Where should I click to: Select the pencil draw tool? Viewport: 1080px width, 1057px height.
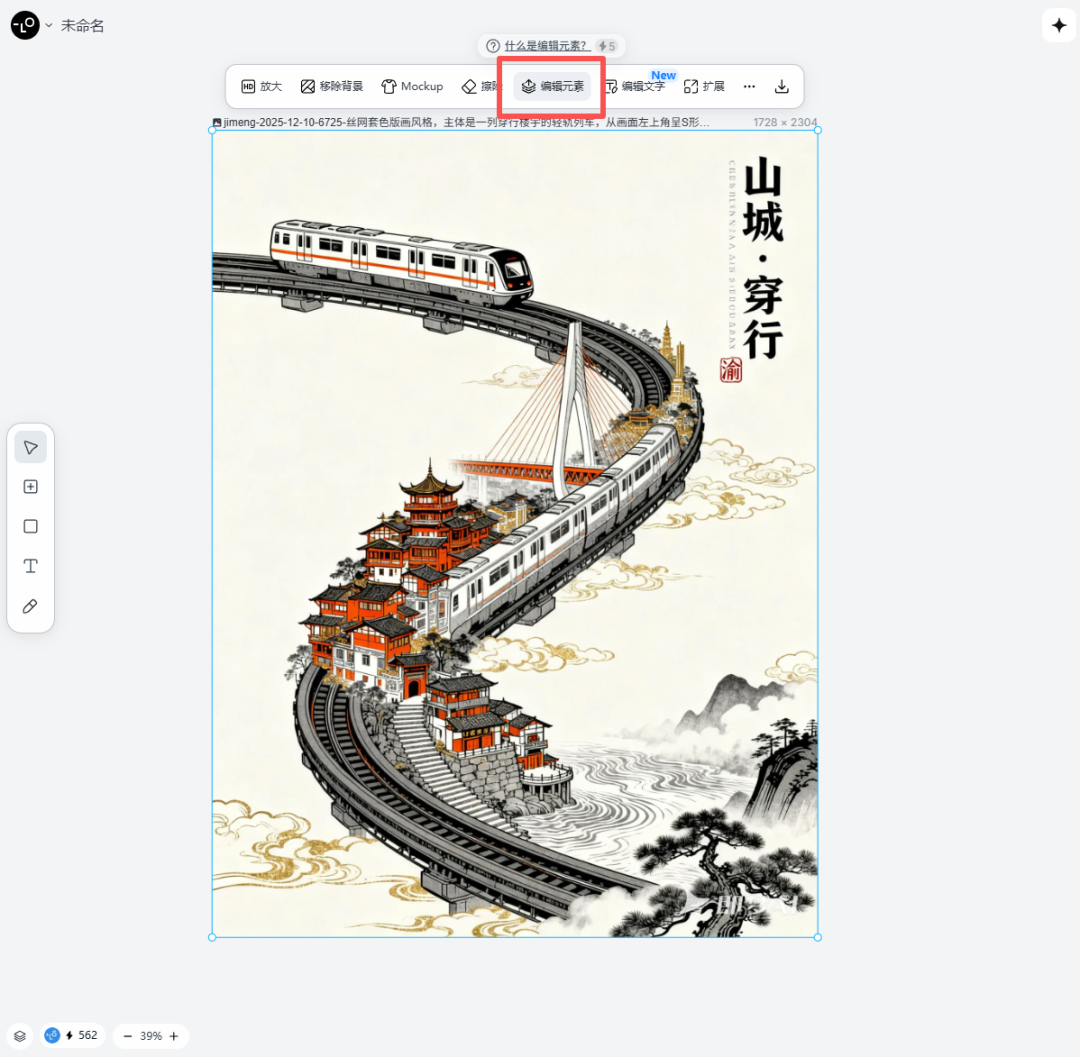tap(30, 606)
